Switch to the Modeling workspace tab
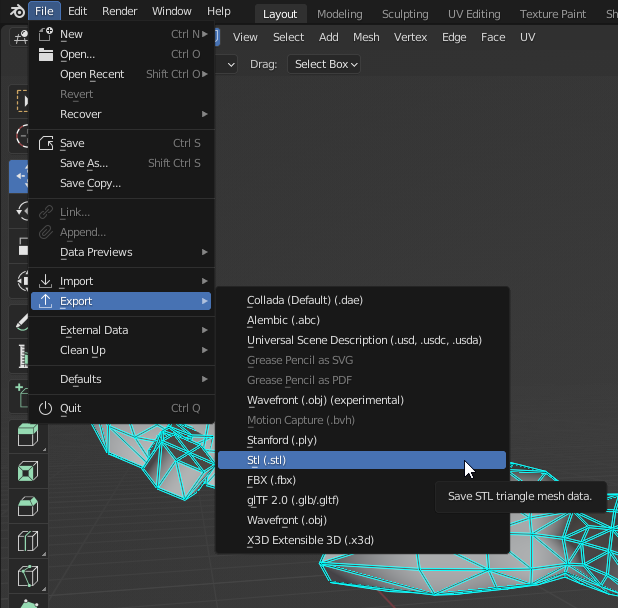 (340, 14)
